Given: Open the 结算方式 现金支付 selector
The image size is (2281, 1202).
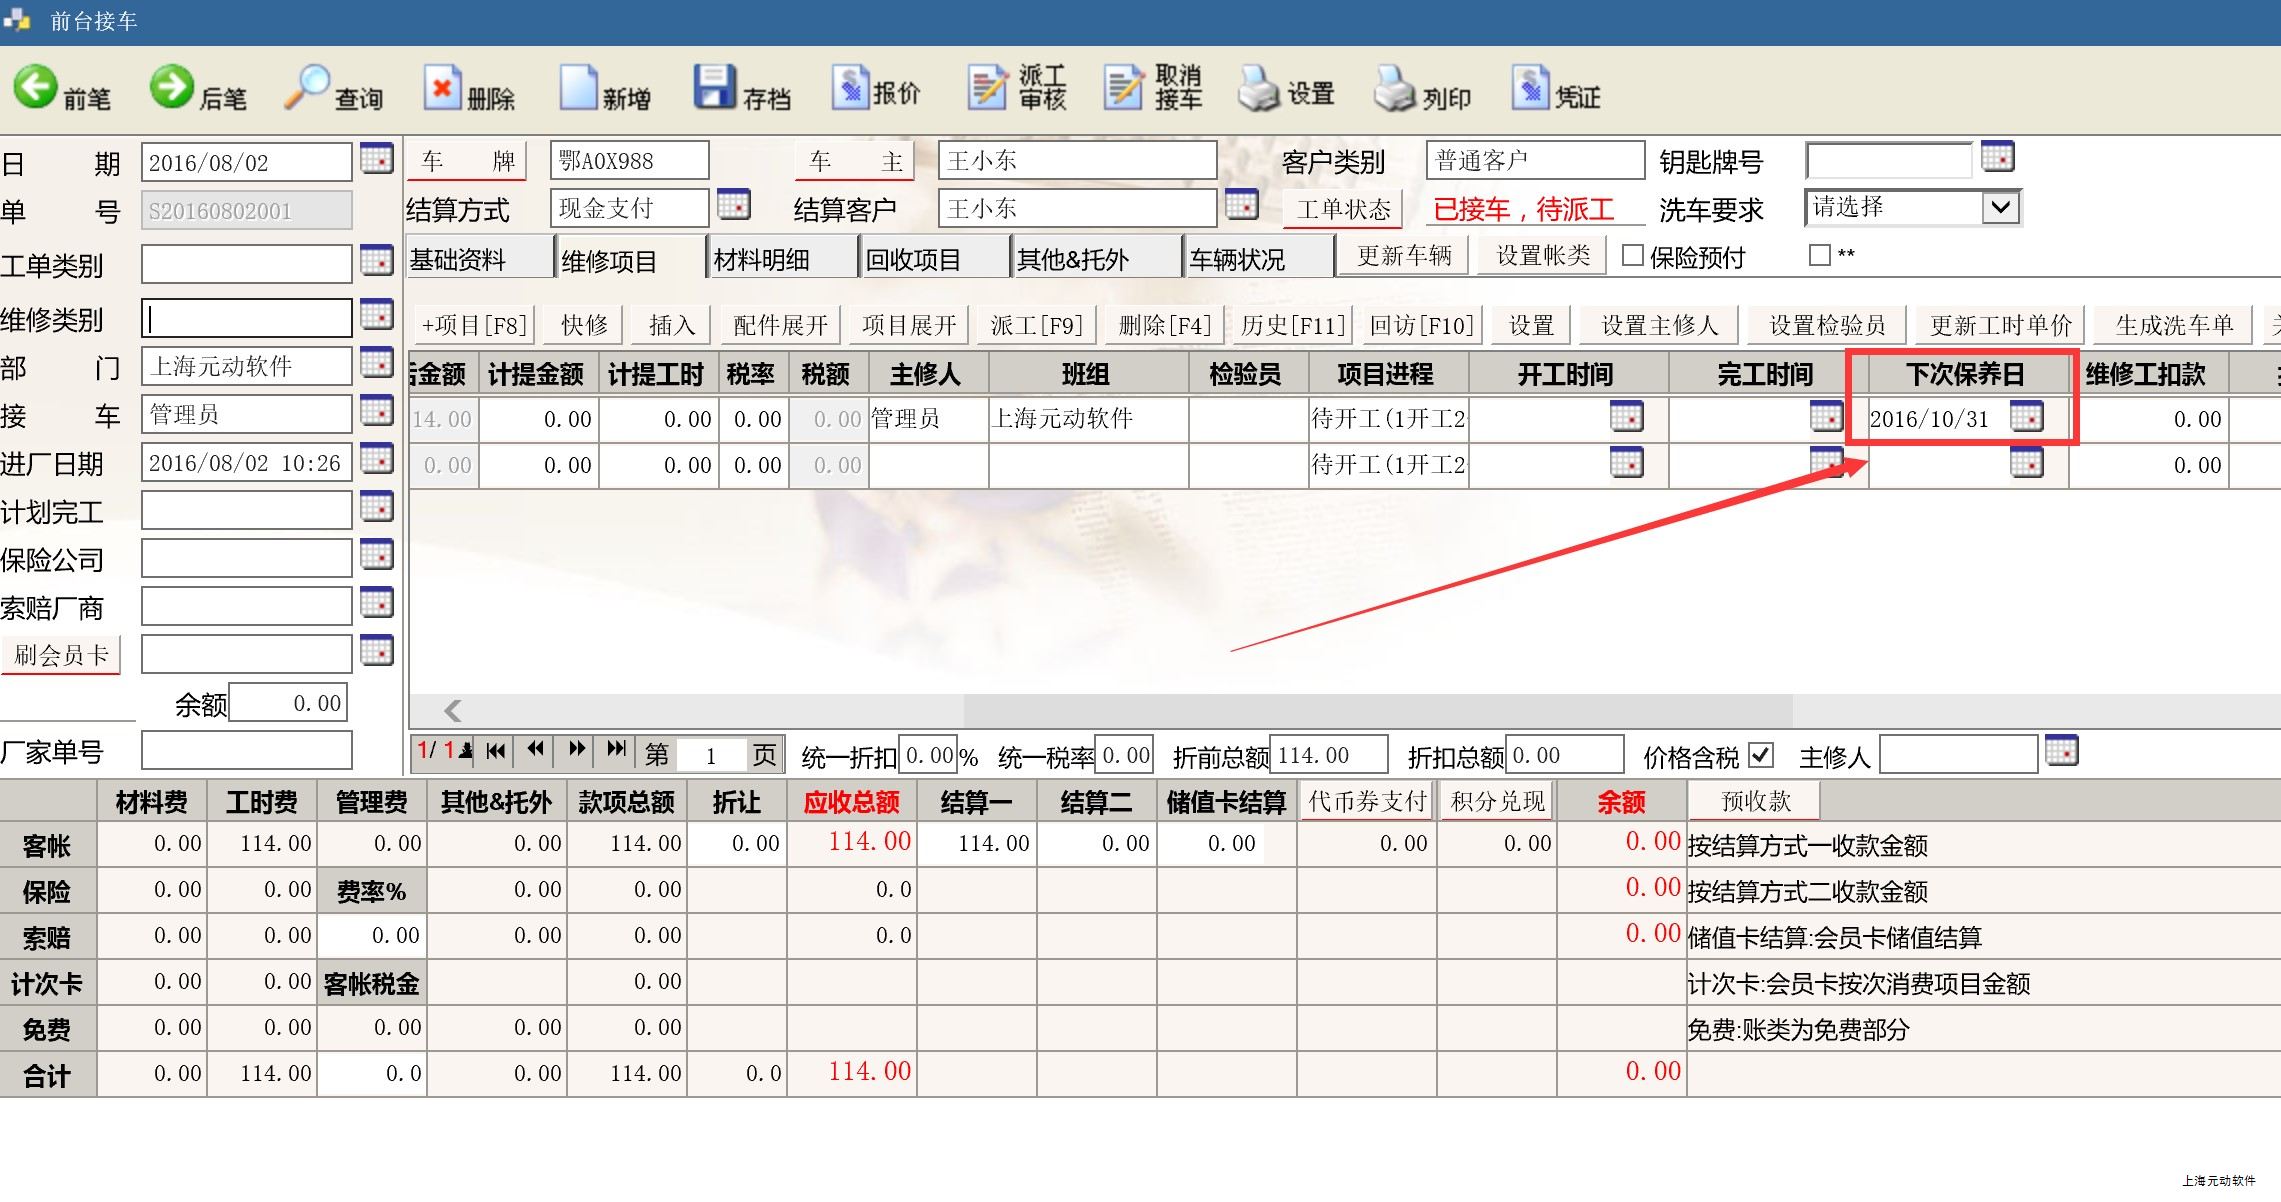Looking at the screenshot, I should pos(733,205).
